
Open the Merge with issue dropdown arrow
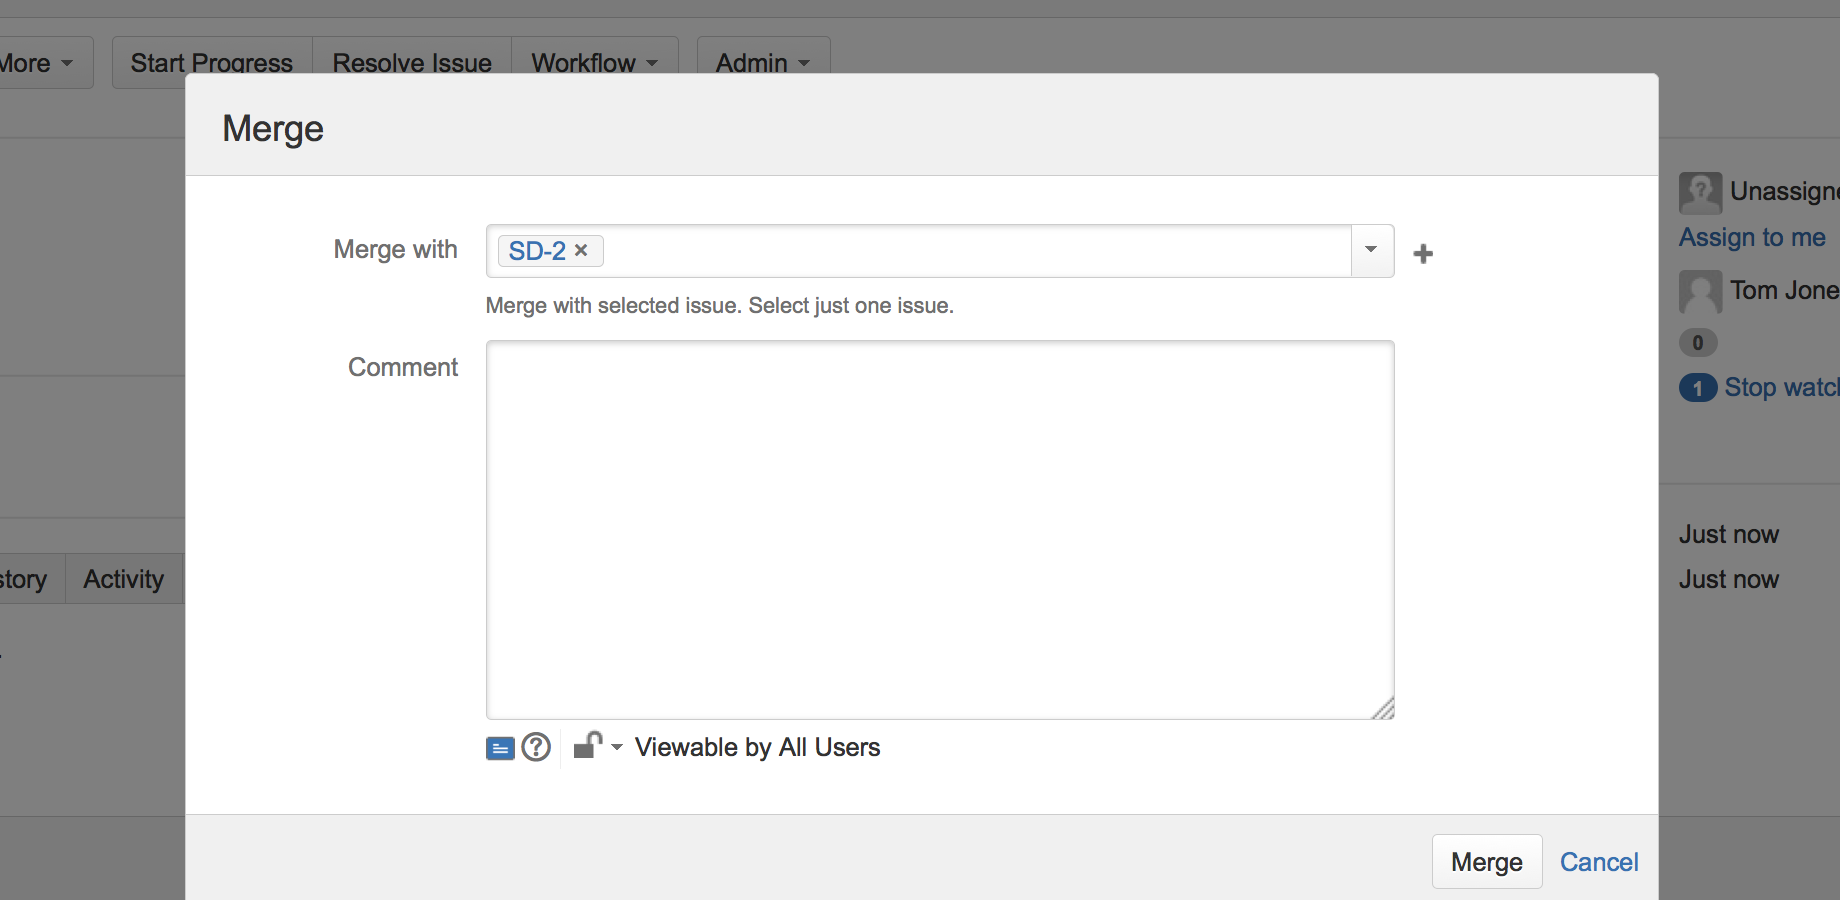[1371, 251]
